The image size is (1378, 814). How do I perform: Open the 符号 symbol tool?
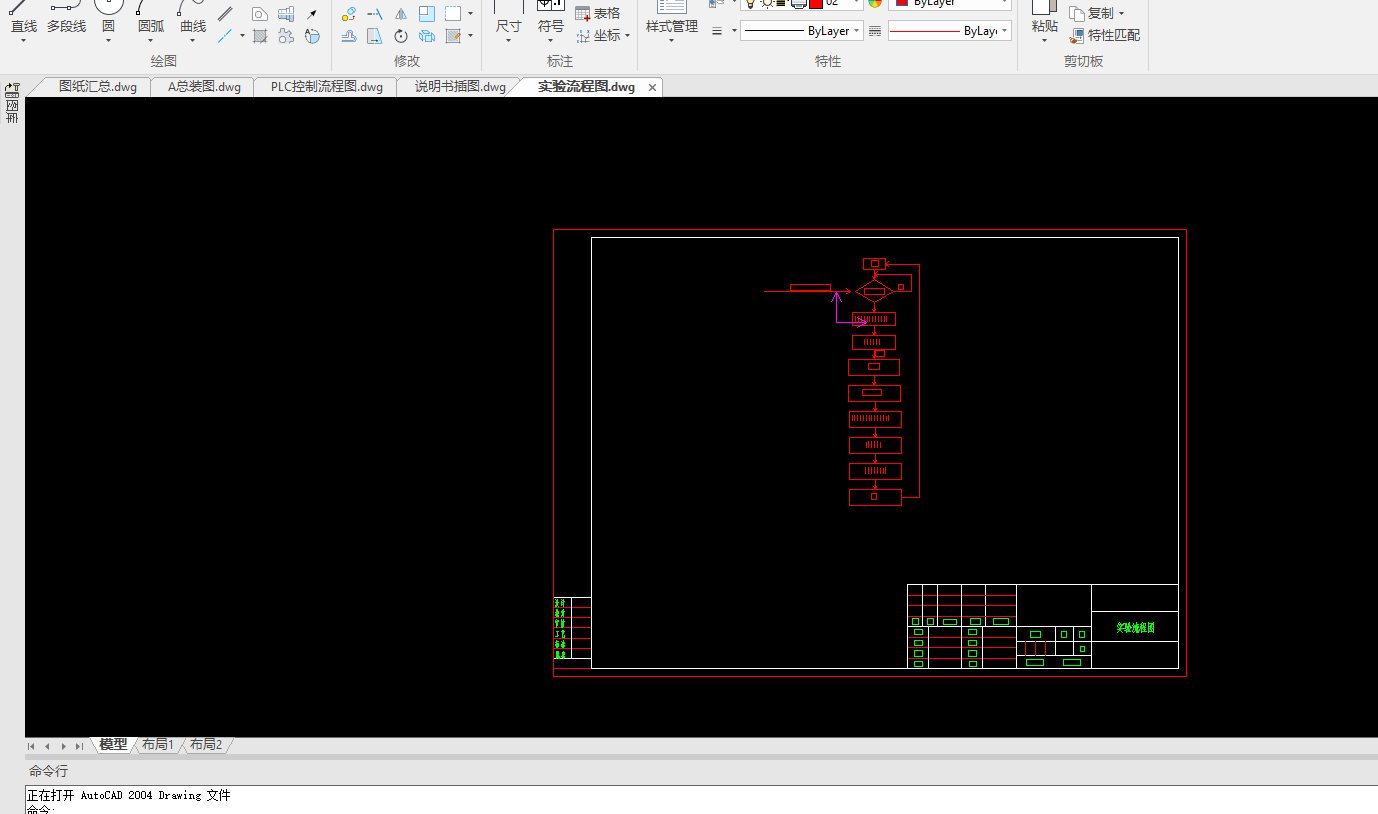(x=551, y=18)
